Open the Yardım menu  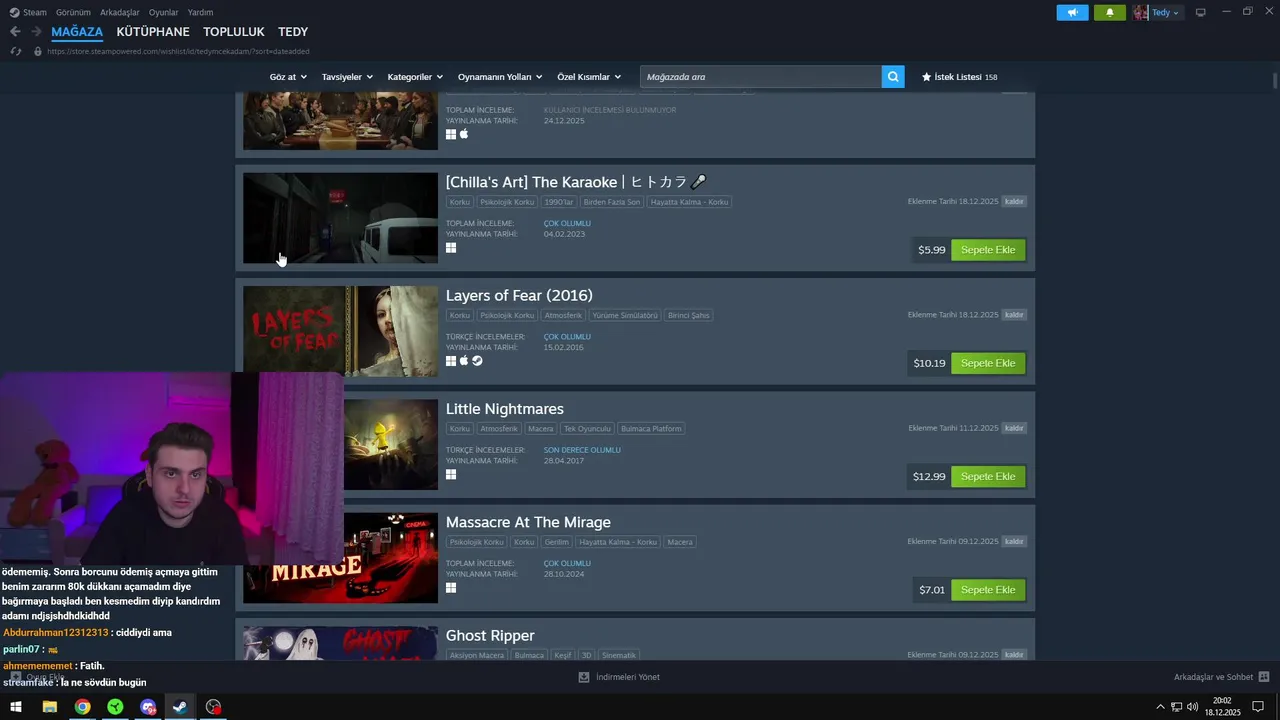pos(201,12)
